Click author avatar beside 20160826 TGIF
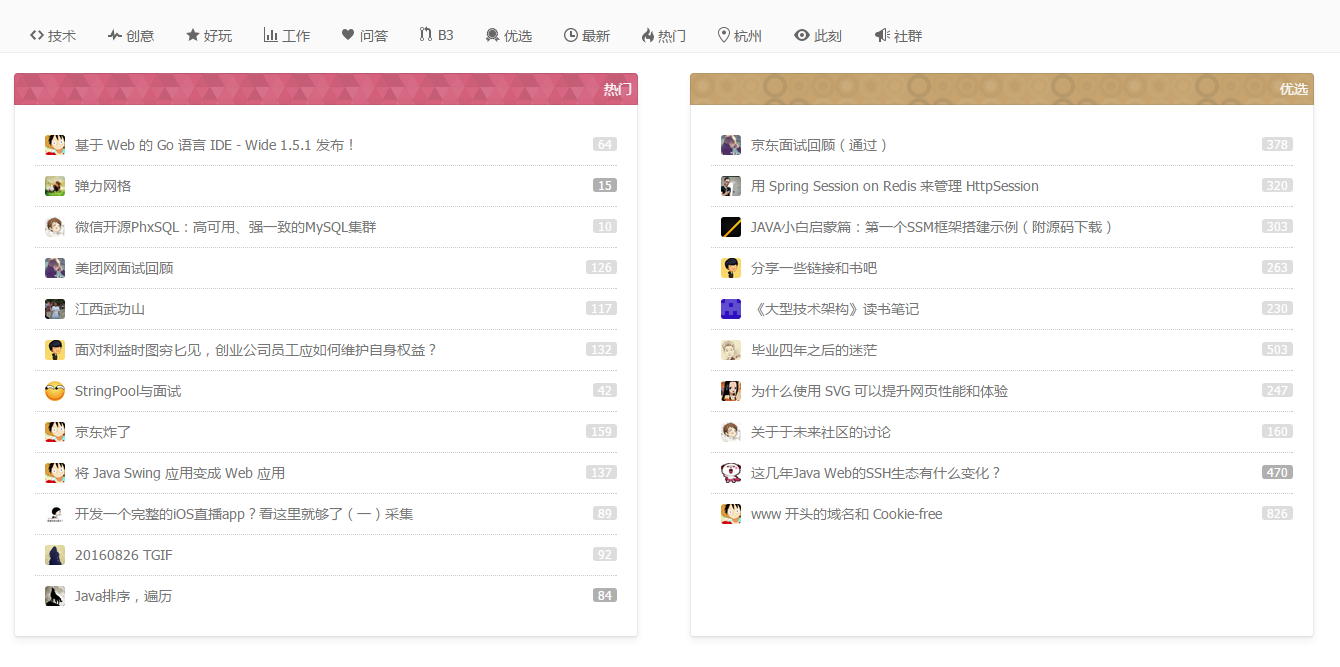 coord(55,555)
